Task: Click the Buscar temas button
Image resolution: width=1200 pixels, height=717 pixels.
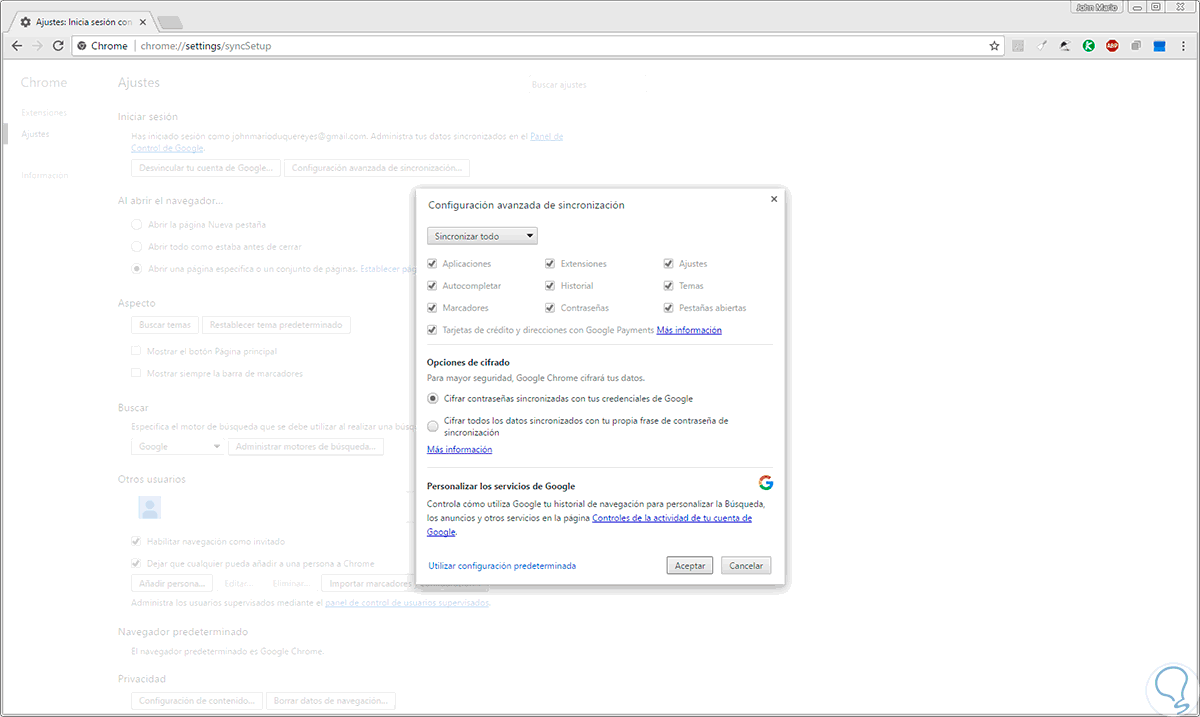Action: coord(165,325)
